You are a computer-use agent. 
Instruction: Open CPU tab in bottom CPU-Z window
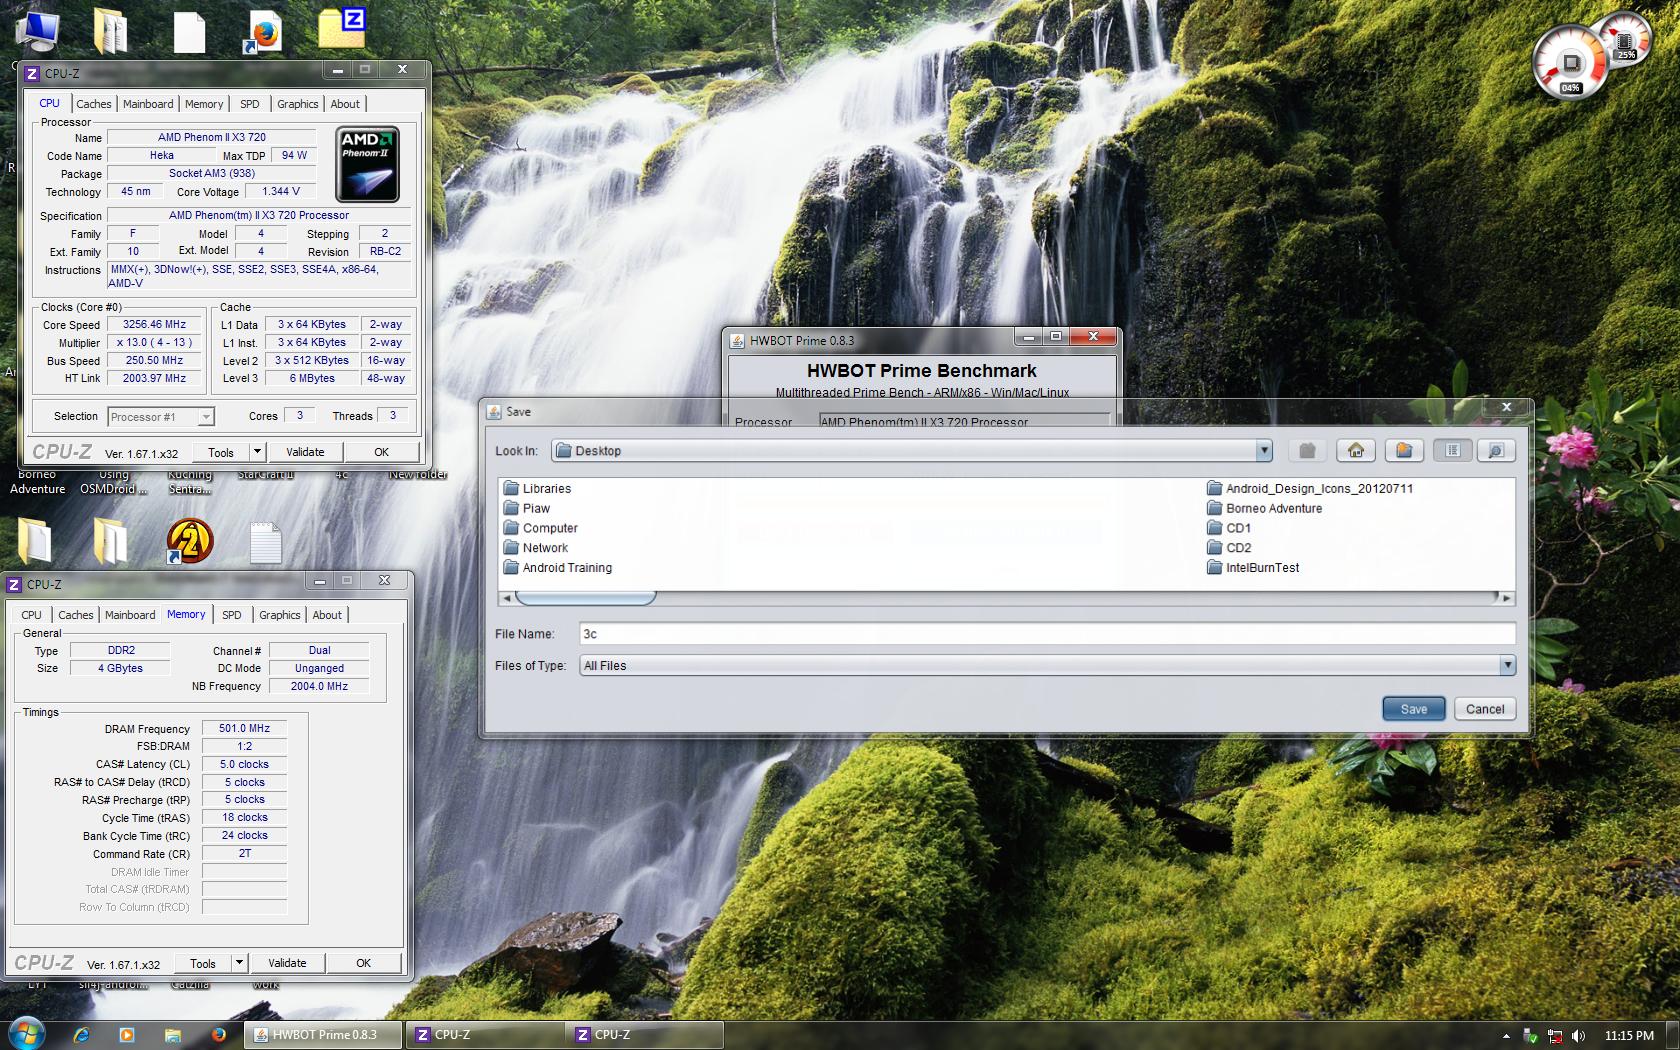(x=32, y=615)
